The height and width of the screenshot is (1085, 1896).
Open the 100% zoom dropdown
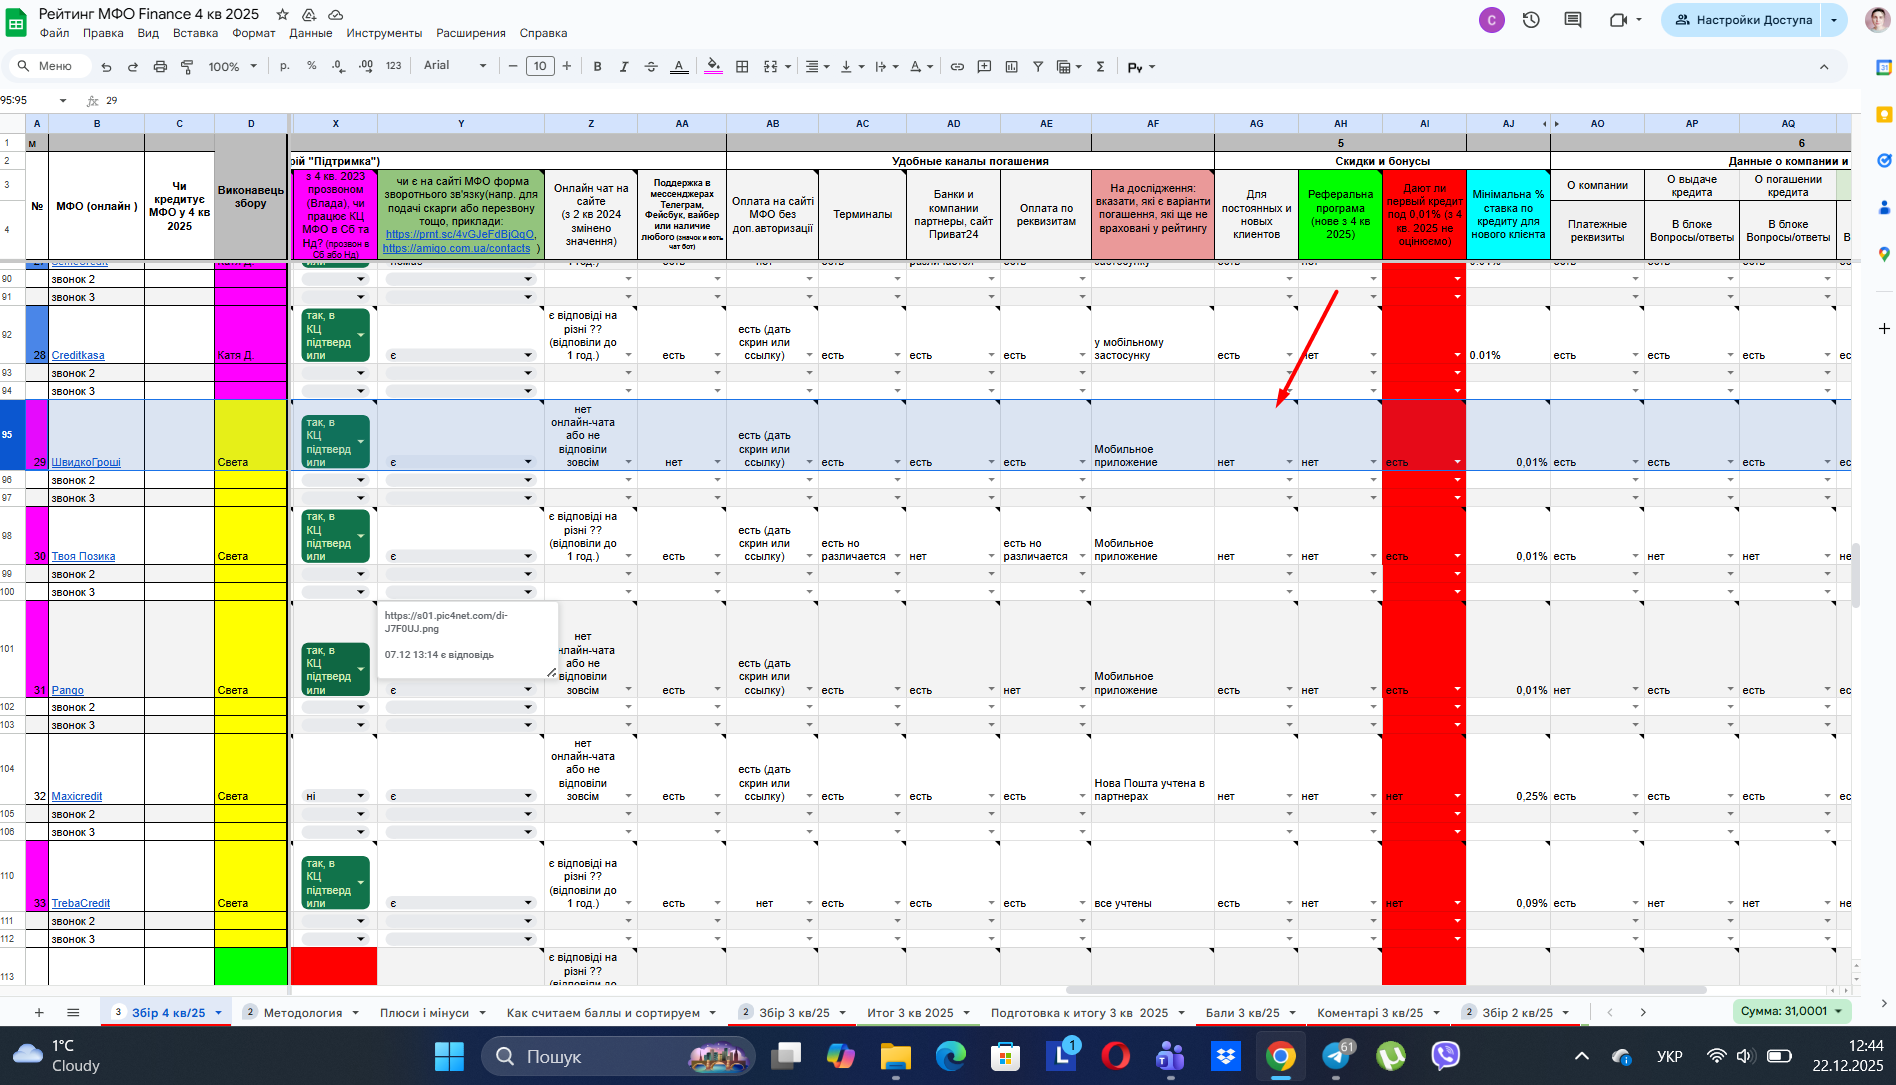(x=232, y=67)
